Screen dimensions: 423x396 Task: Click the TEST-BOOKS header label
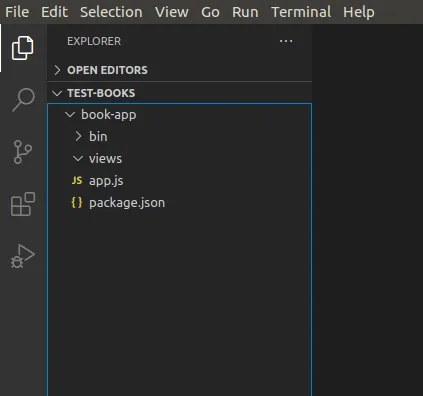(101, 93)
